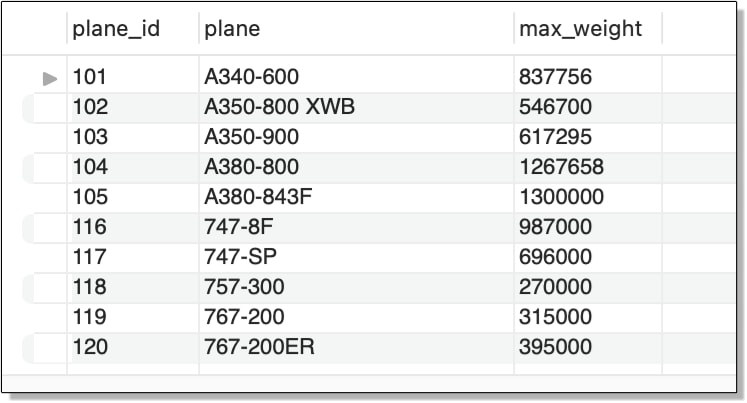This screenshot has height=403, width=747.
Task: Select the A380-843F cell
Action: click(356, 197)
